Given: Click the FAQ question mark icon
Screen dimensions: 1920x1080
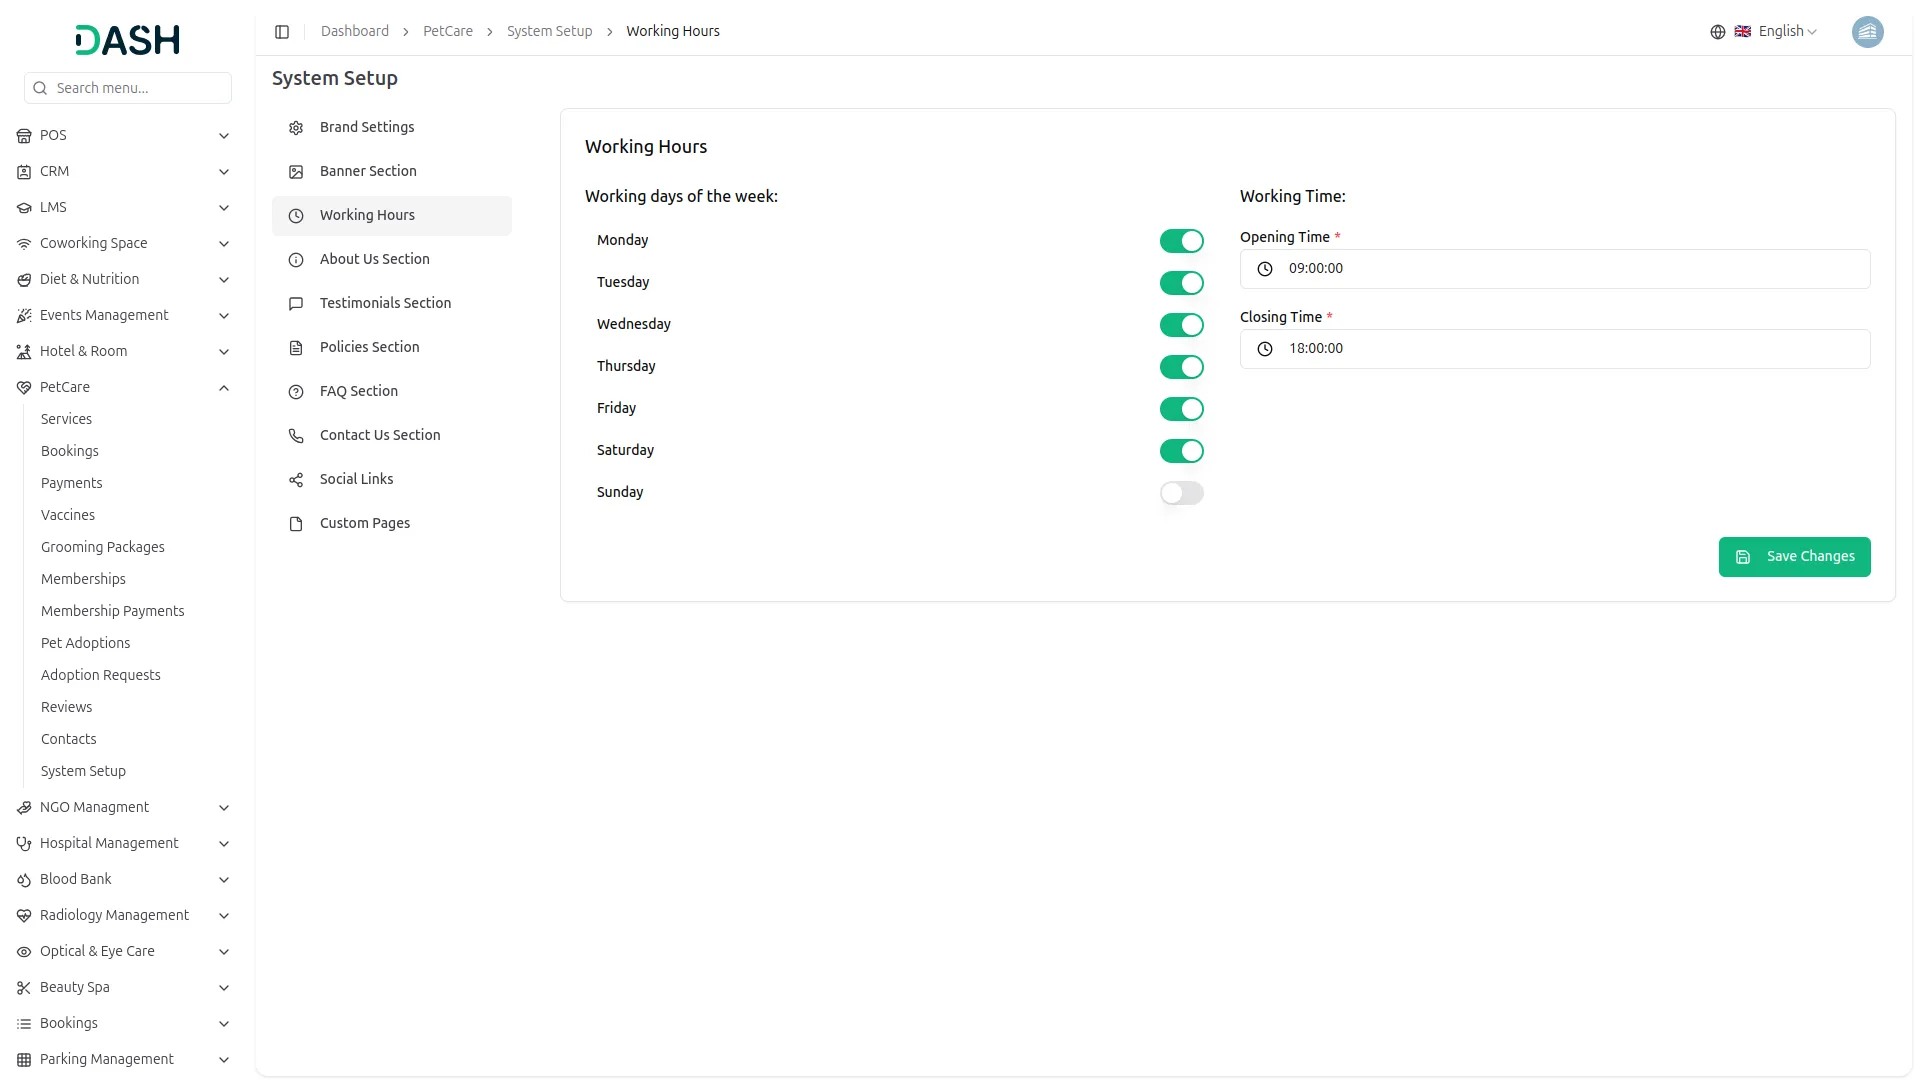Looking at the screenshot, I should click(296, 392).
